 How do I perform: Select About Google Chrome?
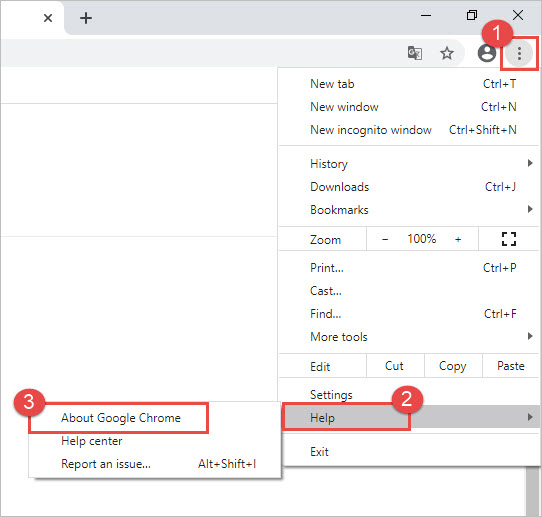(x=154, y=418)
